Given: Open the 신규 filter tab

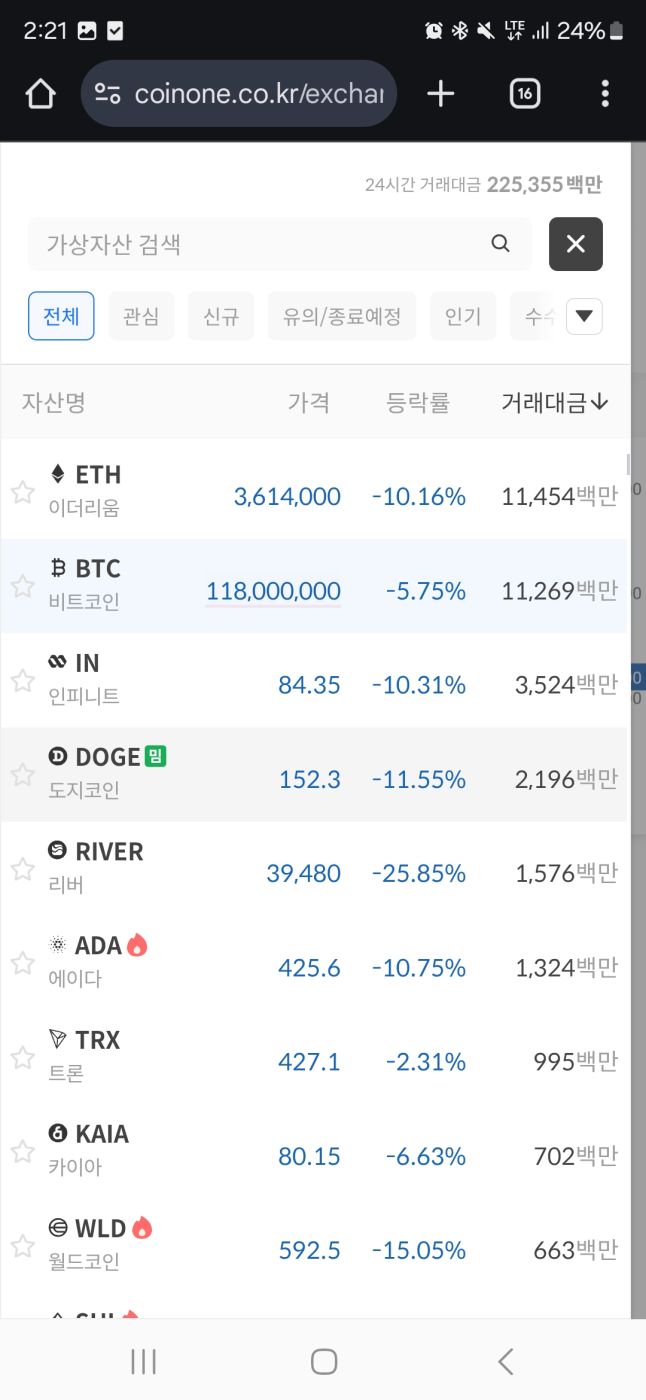Looking at the screenshot, I should click(x=221, y=317).
